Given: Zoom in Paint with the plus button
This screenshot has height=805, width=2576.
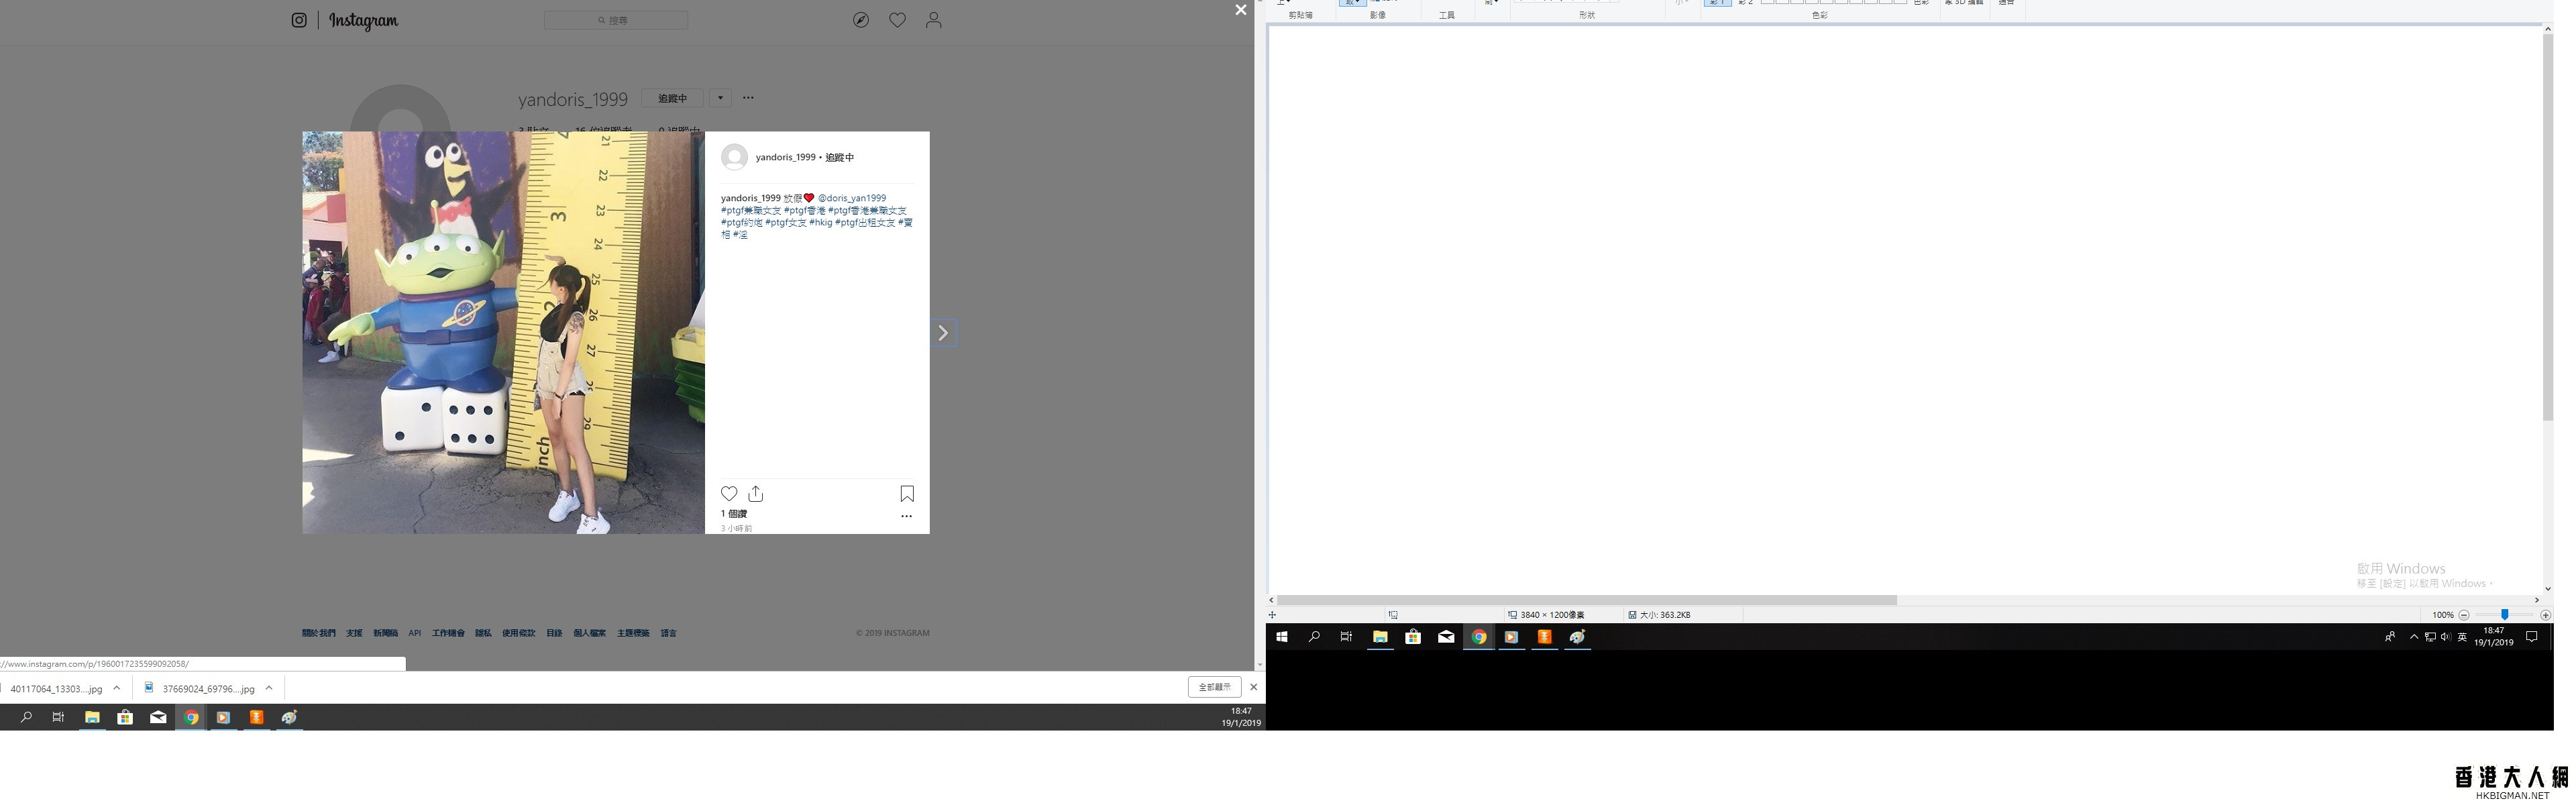Looking at the screenshot, I should (2545, 615).
